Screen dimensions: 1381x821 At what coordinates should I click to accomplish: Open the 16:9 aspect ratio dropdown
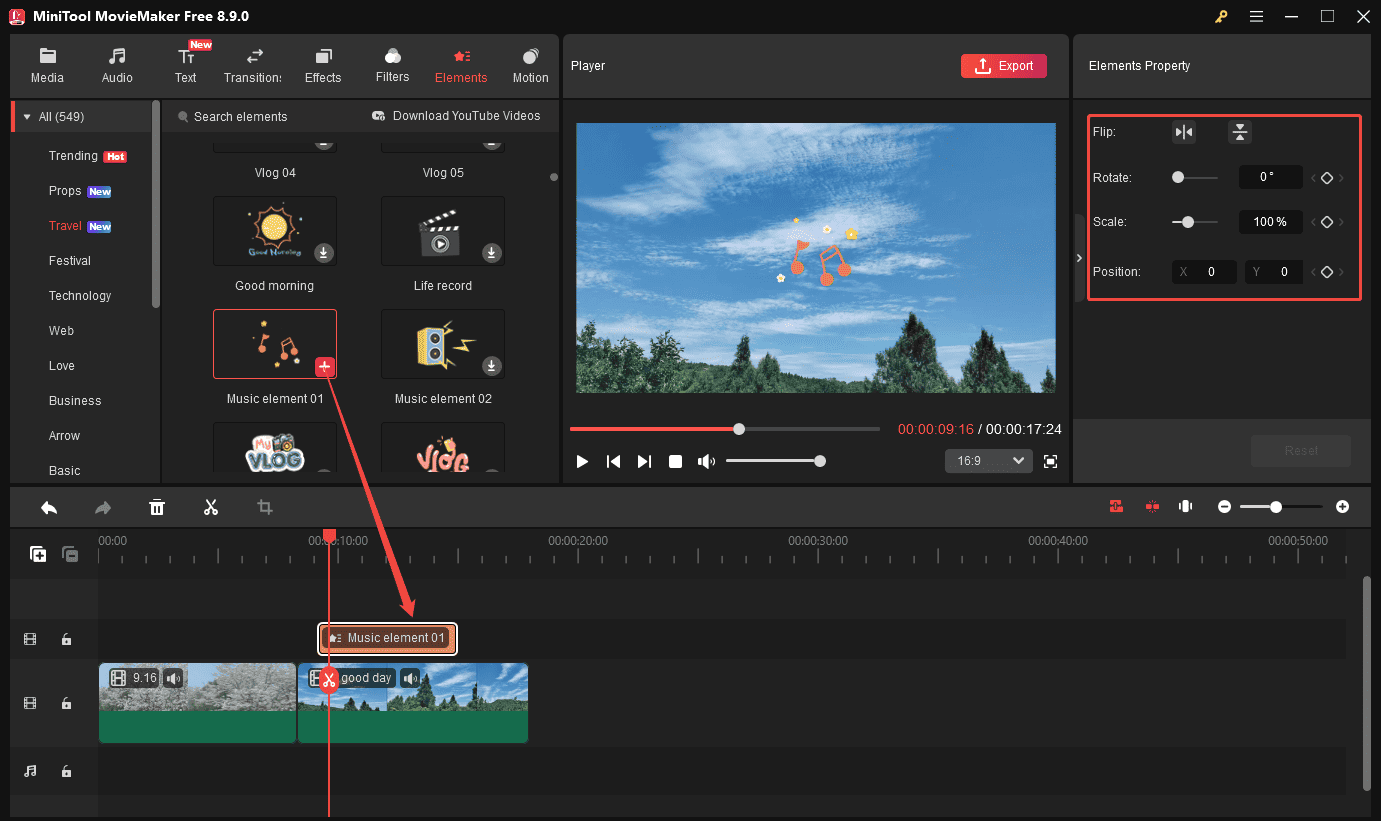(x=989, y=460)
